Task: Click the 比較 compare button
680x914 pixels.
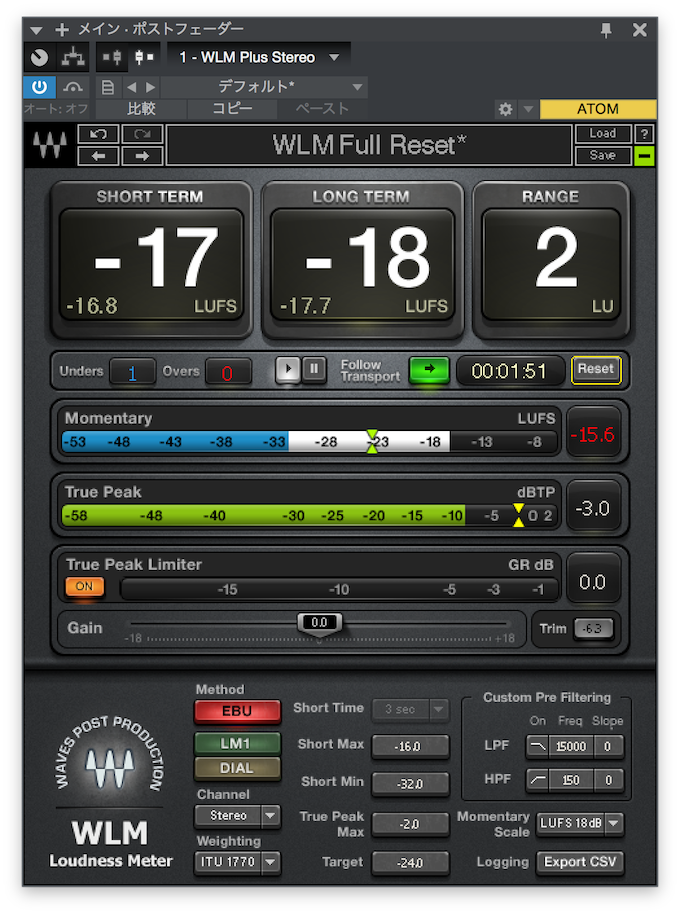Action: pyautogui.click(x=141, y=109)
